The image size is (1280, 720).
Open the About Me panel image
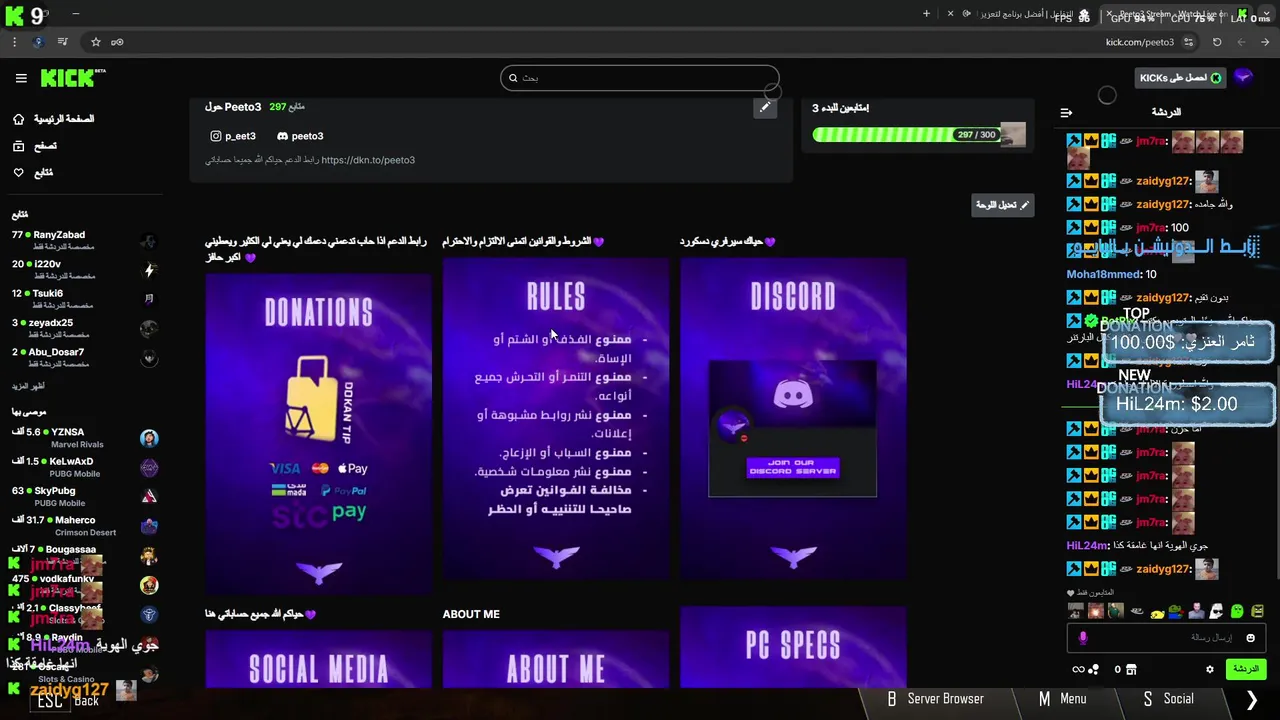click(x=556, y=659)
